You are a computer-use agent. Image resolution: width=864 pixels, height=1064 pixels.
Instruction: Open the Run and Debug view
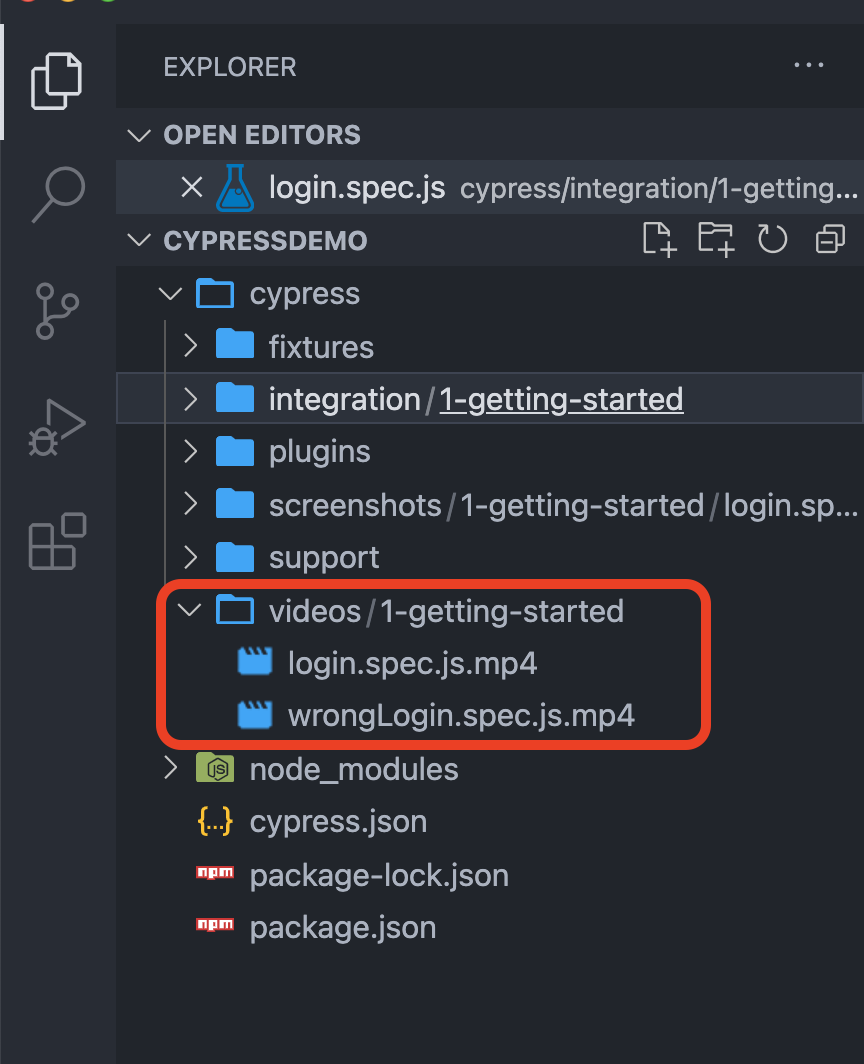coord(58,427)
